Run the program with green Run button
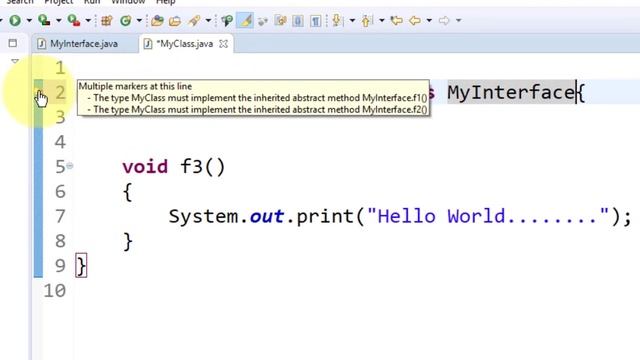Screen dimensions: 640x360 tap(15, 20)
